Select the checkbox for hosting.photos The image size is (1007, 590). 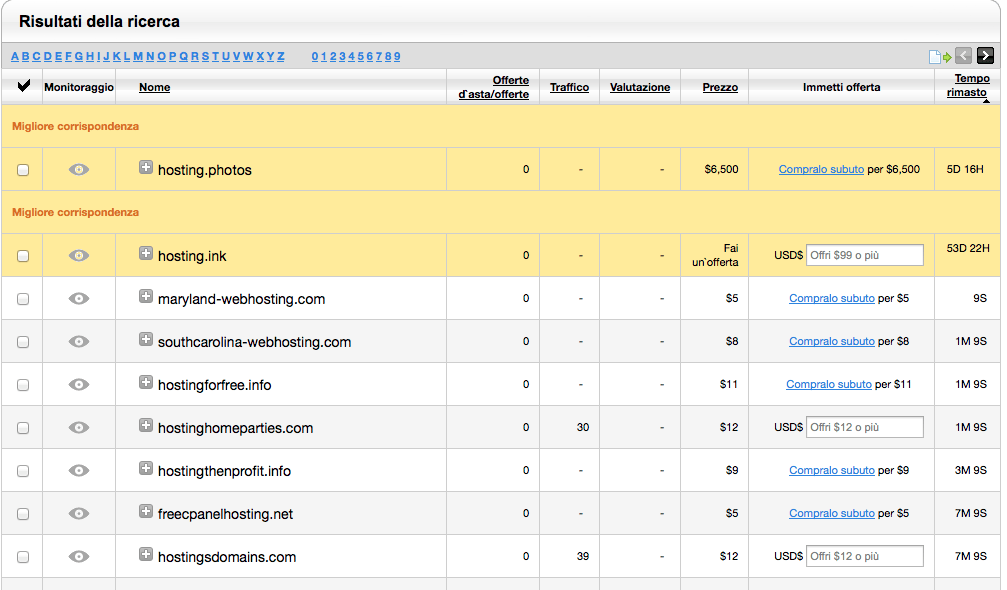22,169
